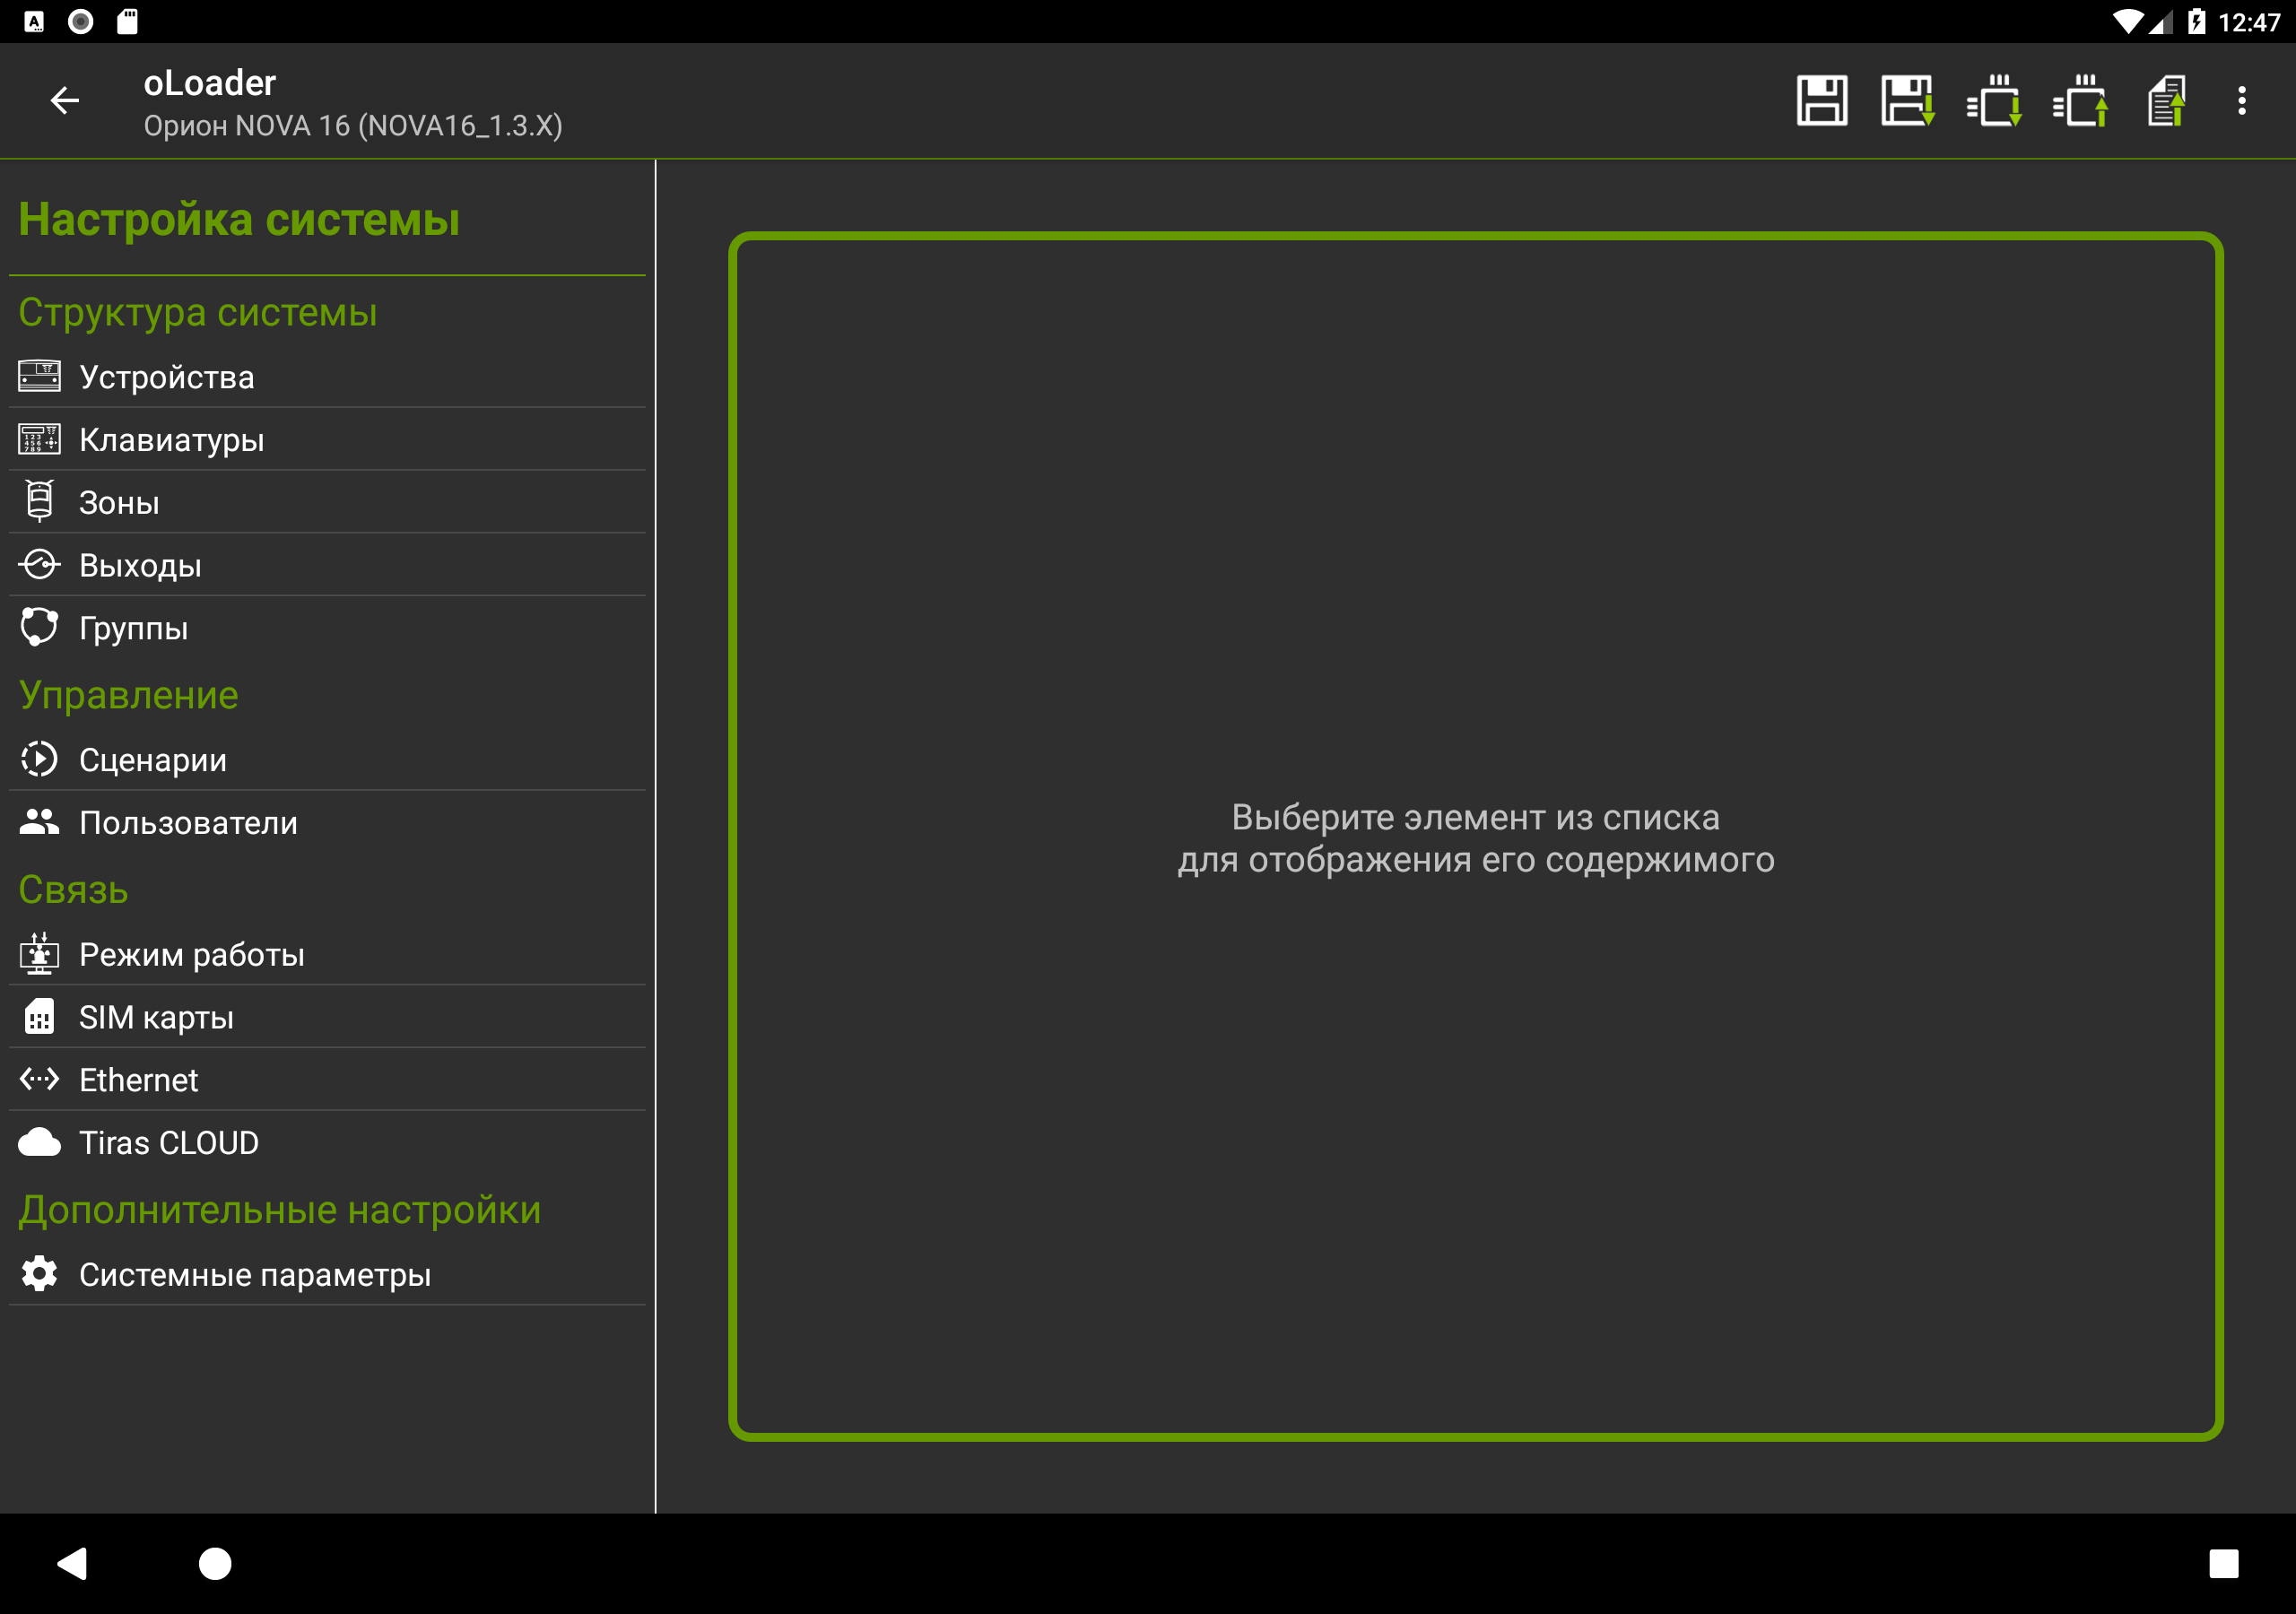The width and height of the screenshot is (2296, 1614).
Task: Click the plain floppy disk save icon
Action: click(1821, 100)
